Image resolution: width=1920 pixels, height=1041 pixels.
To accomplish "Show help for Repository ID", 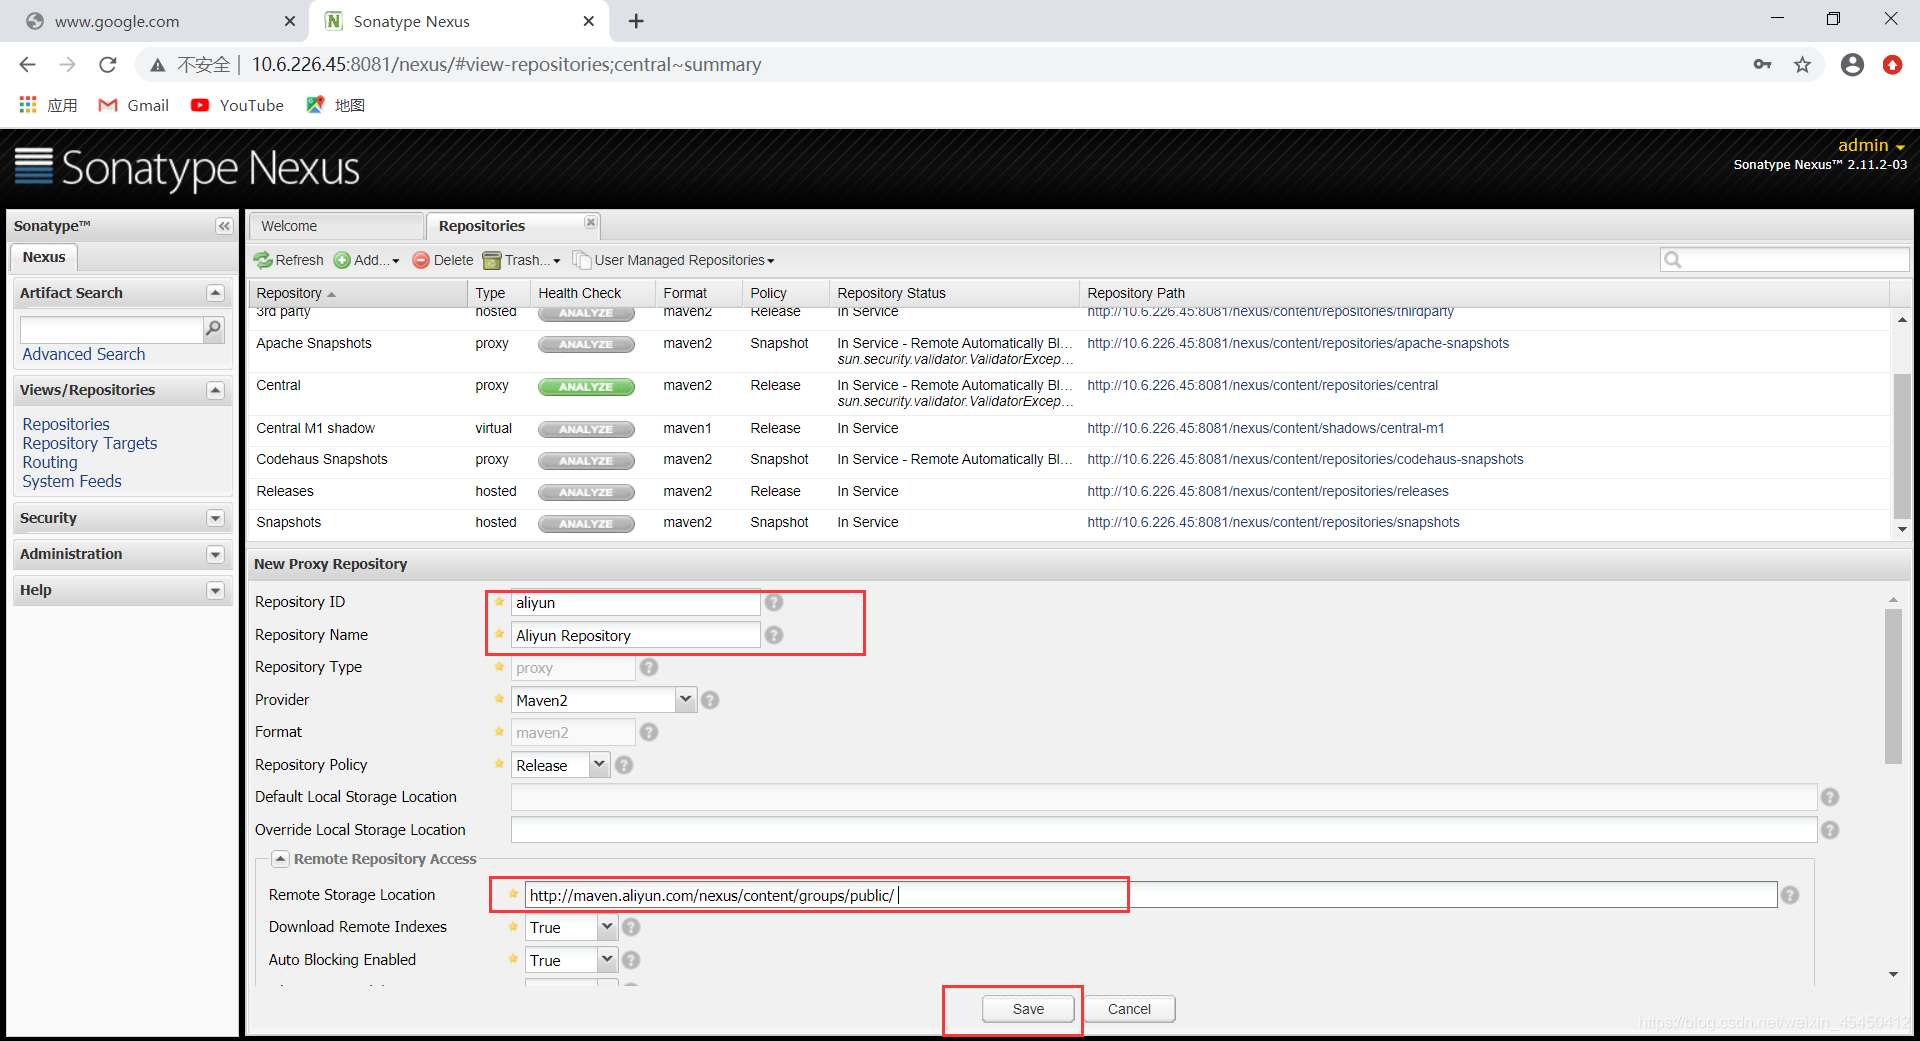I will tap(774, 602).
